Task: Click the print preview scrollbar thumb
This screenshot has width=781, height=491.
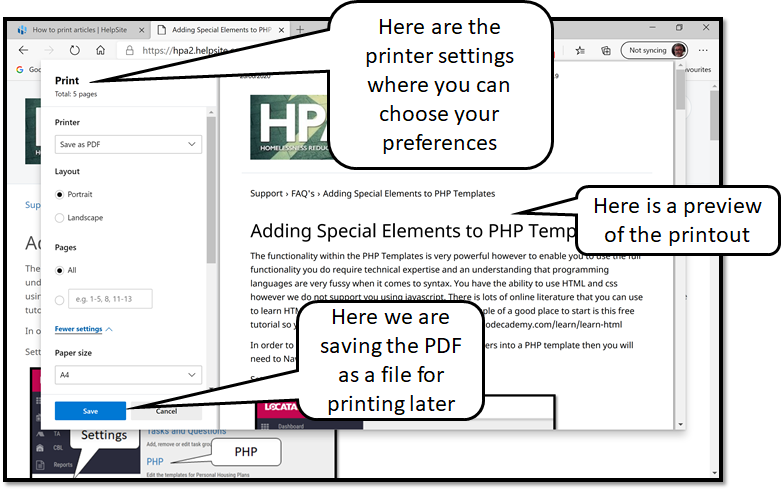Action: [680, 92]
